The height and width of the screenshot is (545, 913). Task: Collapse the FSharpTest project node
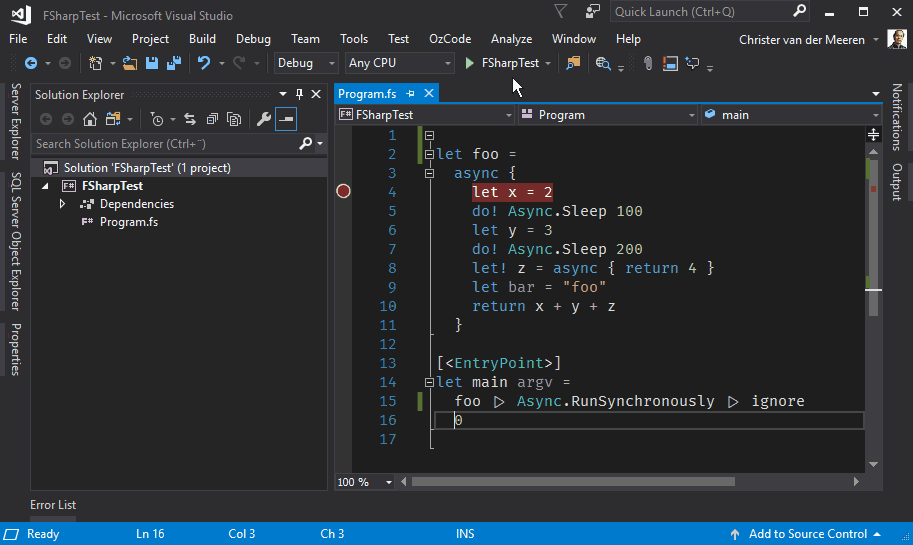[45, 186]
